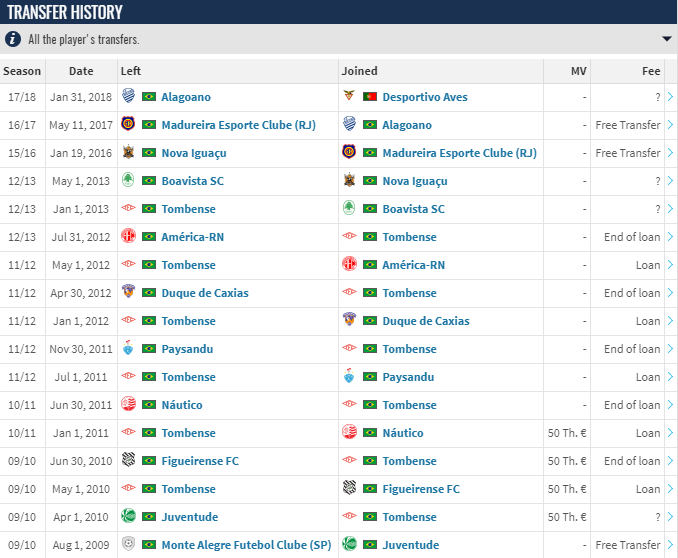Image resolution: width=678 pixels, height=558 pixels.
Task: Click the Season column header
Action: pos(22,71)
